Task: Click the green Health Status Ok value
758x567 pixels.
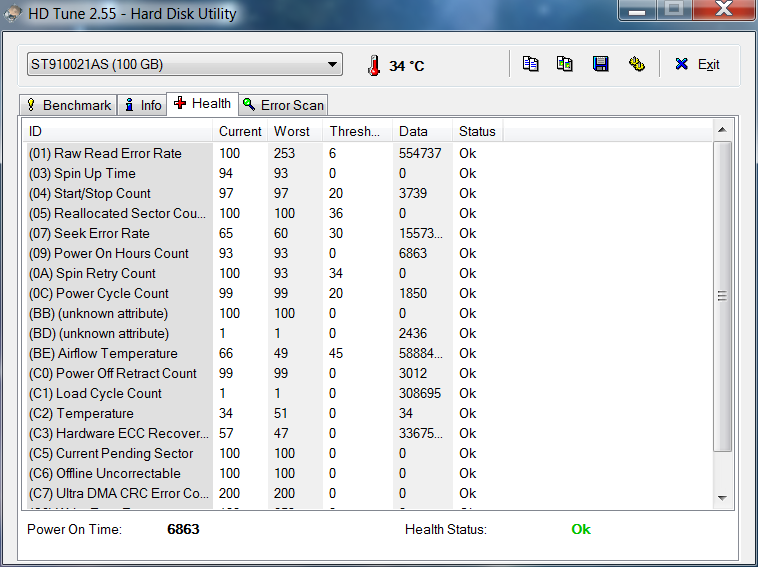Action: pyautogui.click(x=581, y=529)
